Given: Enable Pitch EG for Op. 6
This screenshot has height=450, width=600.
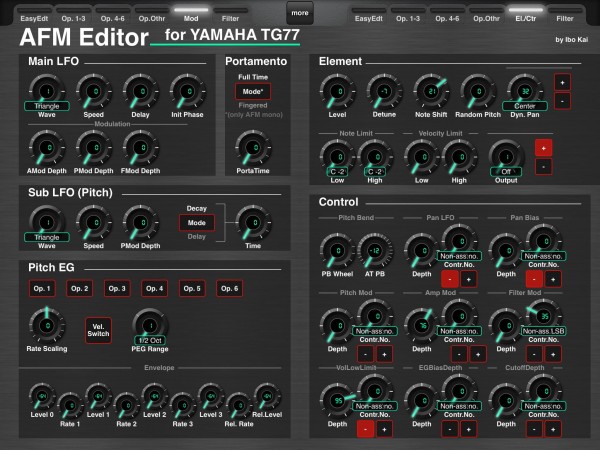Looking at the screenshot, I should coord(230,289).
